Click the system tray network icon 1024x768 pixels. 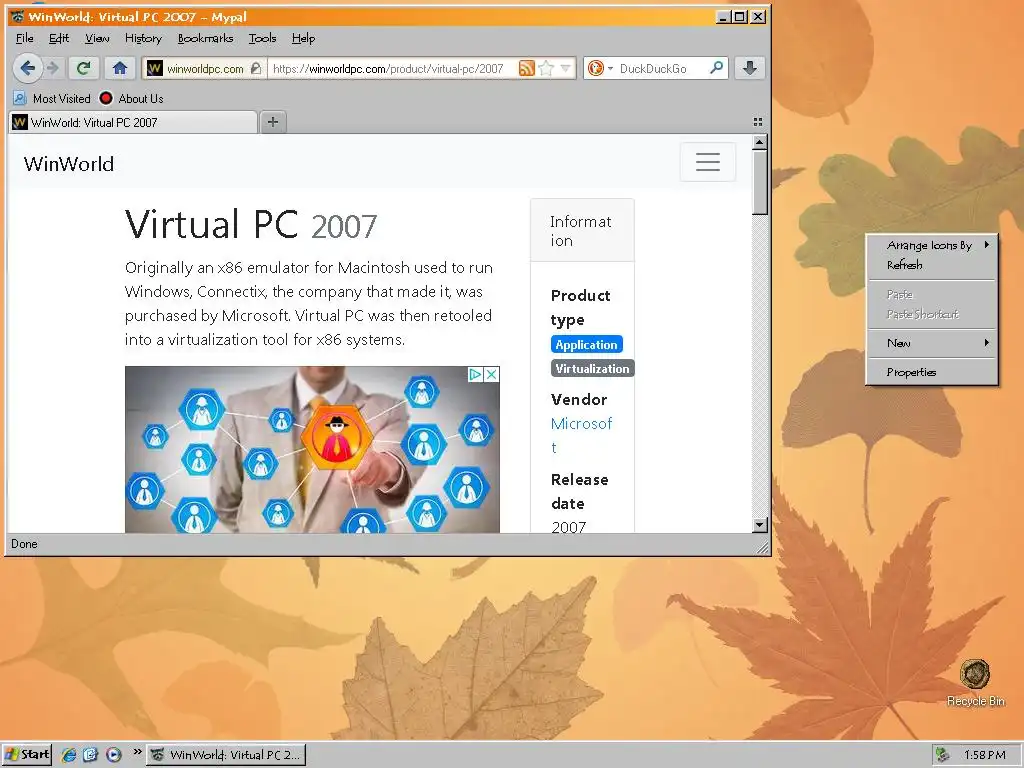point(942,755)
